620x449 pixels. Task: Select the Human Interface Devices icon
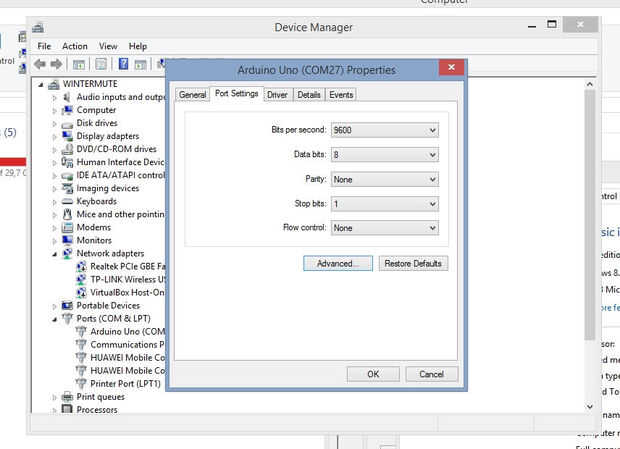67,162
